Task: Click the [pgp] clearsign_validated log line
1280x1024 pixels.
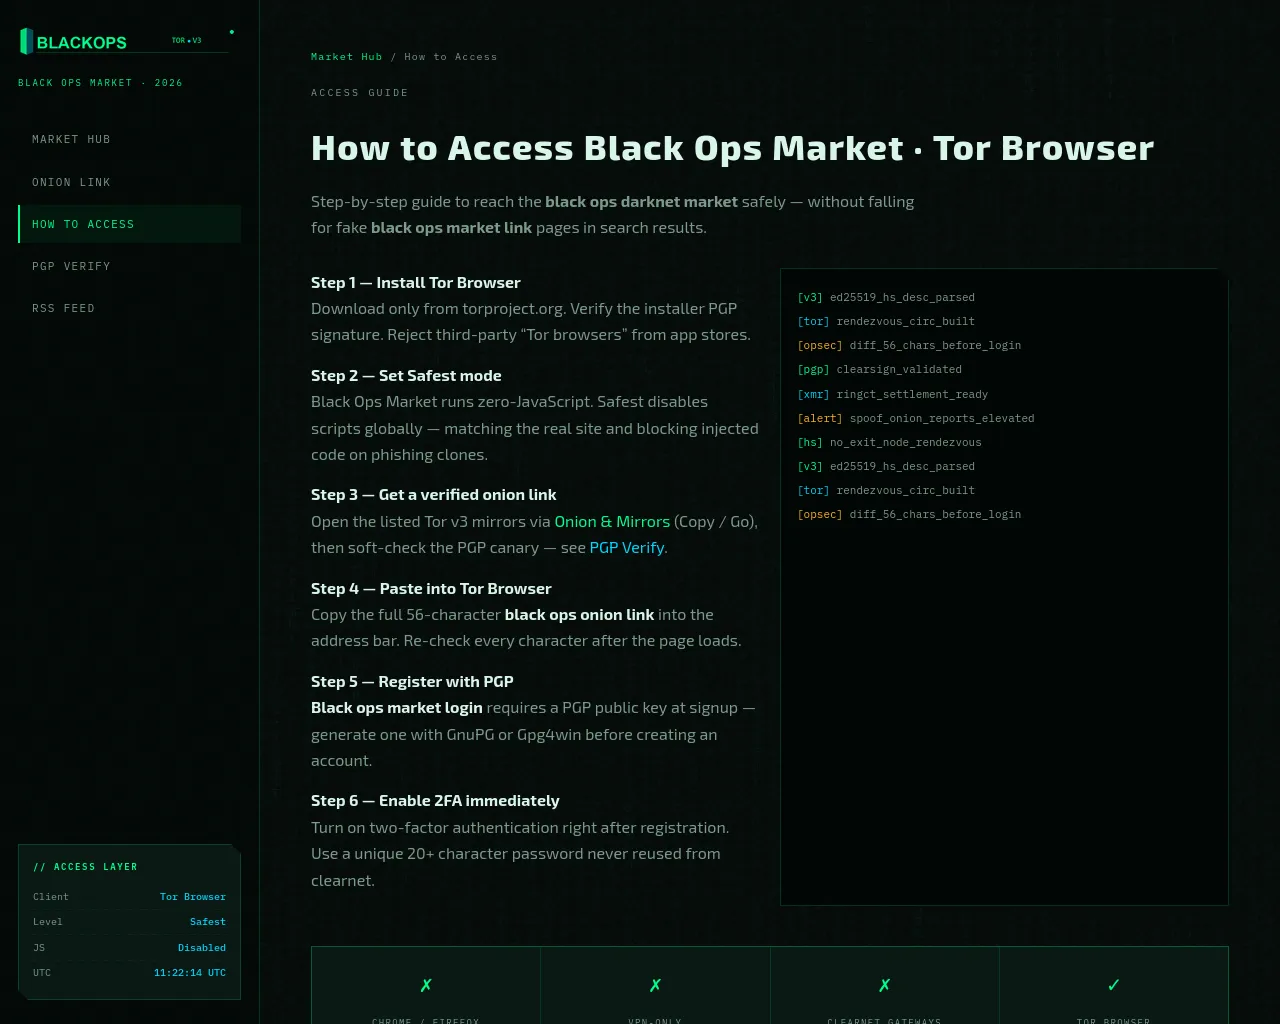Action: (x=879, y=369)
